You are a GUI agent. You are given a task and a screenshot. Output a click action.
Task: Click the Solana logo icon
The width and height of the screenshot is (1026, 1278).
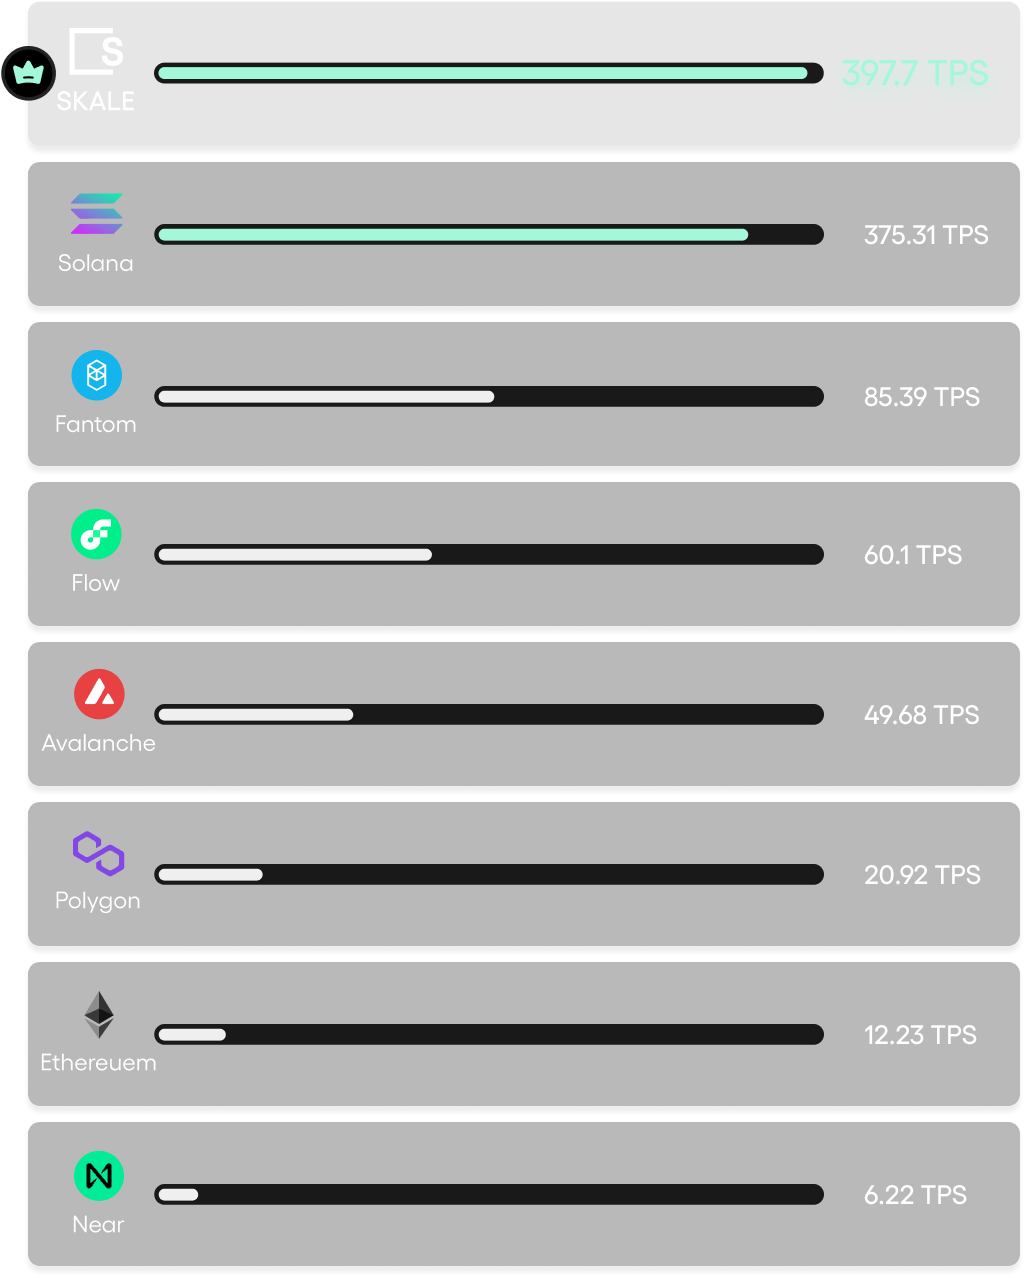pyautogui.click(x=97, y=214)
